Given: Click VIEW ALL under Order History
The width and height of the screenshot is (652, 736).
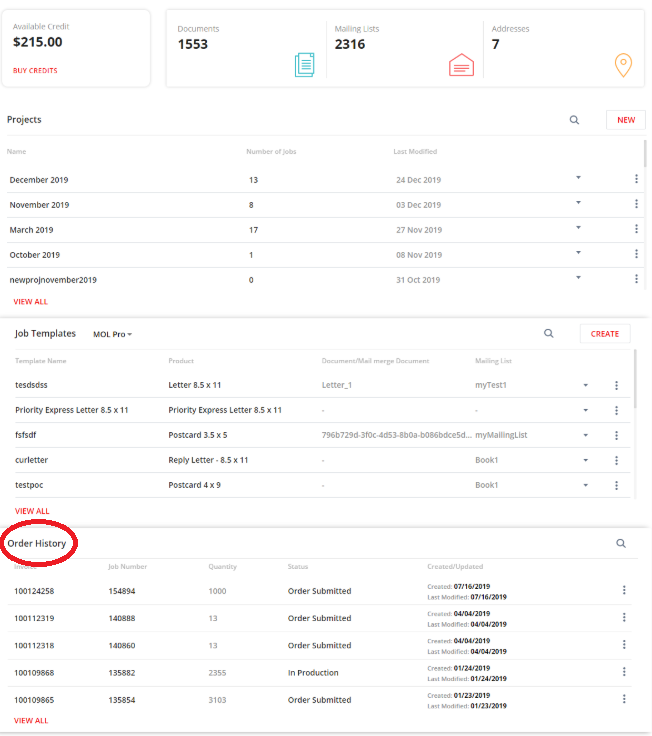Looking at the screenshot, I should 30,720.
